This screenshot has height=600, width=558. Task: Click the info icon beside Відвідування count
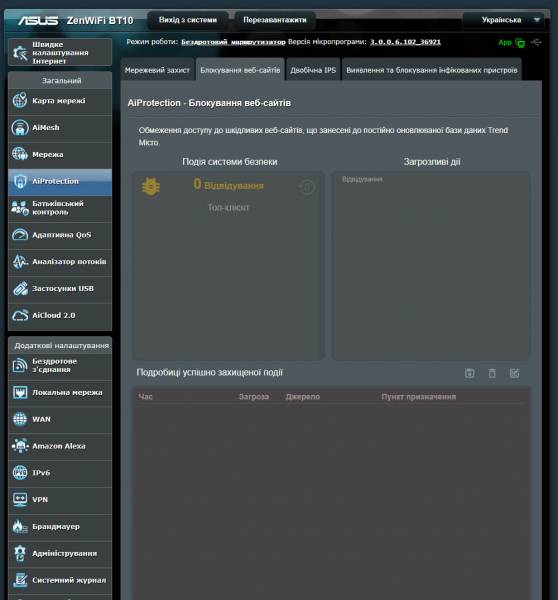click(x=307, y=187)
